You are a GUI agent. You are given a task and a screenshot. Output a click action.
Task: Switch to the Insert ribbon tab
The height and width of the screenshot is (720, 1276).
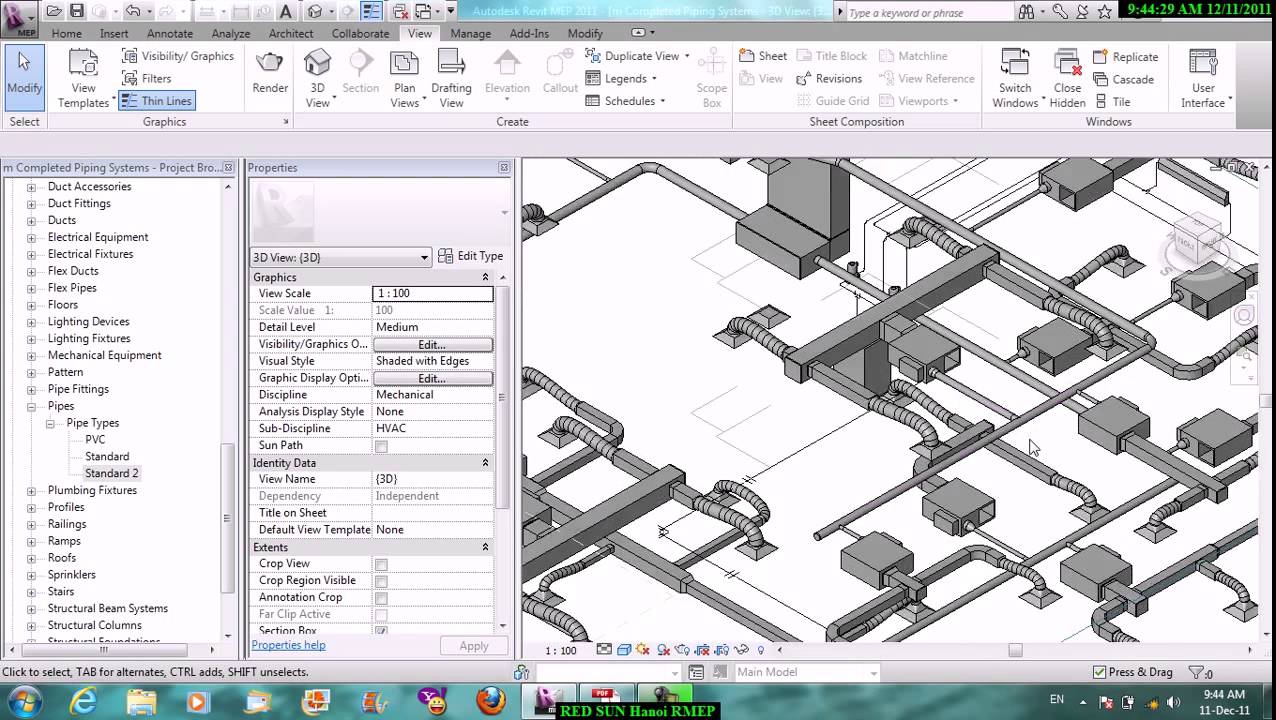point(114,33)
